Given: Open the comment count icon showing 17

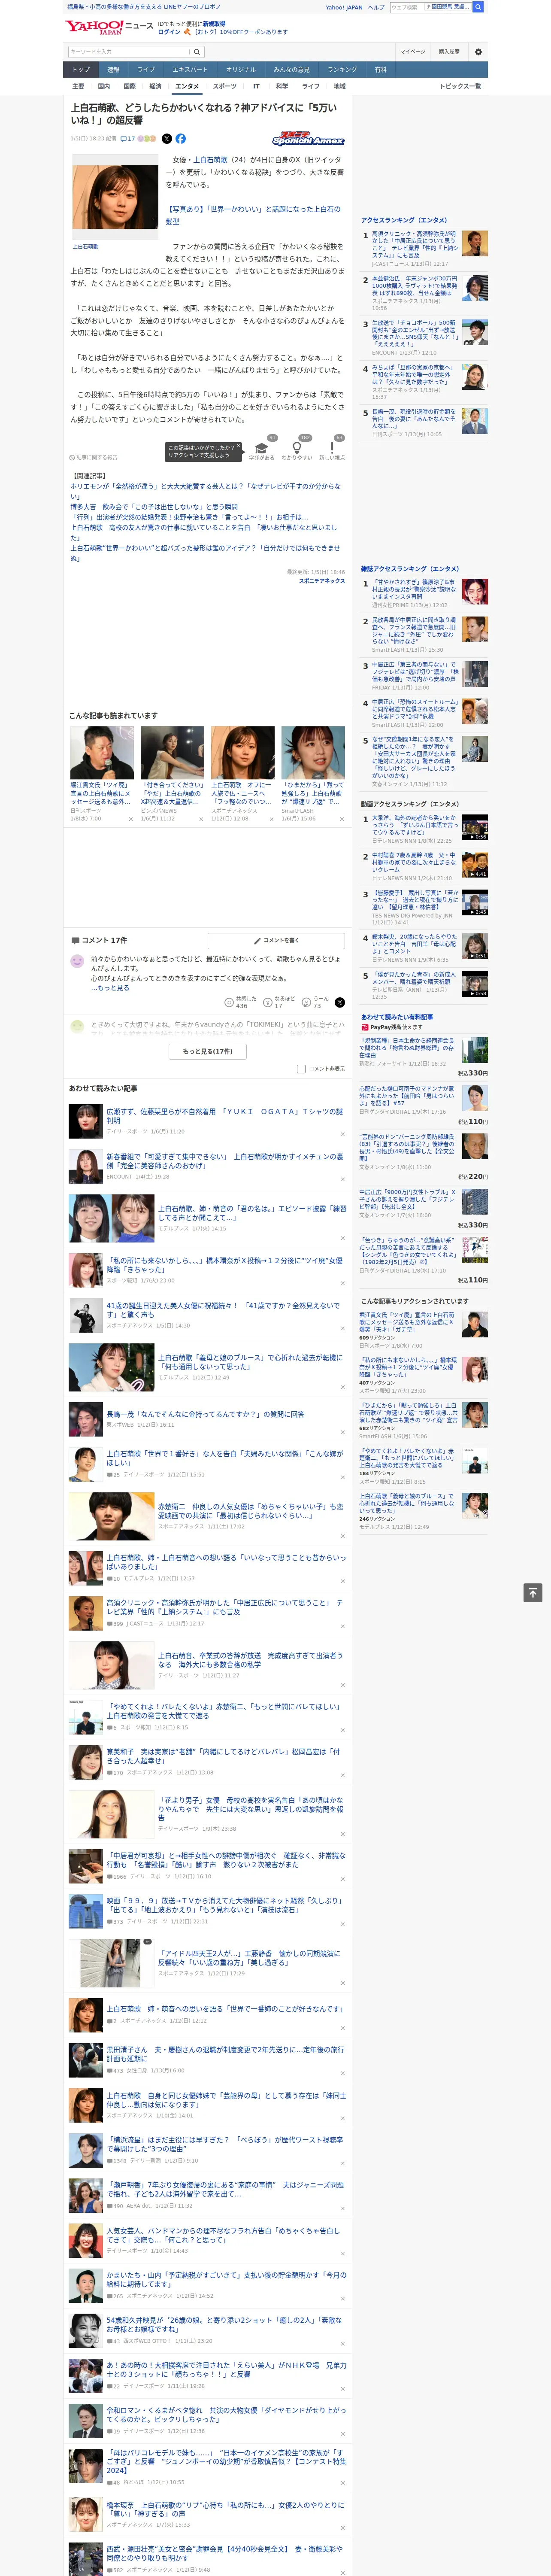Looking at the screenshot, I should [127, 139].
